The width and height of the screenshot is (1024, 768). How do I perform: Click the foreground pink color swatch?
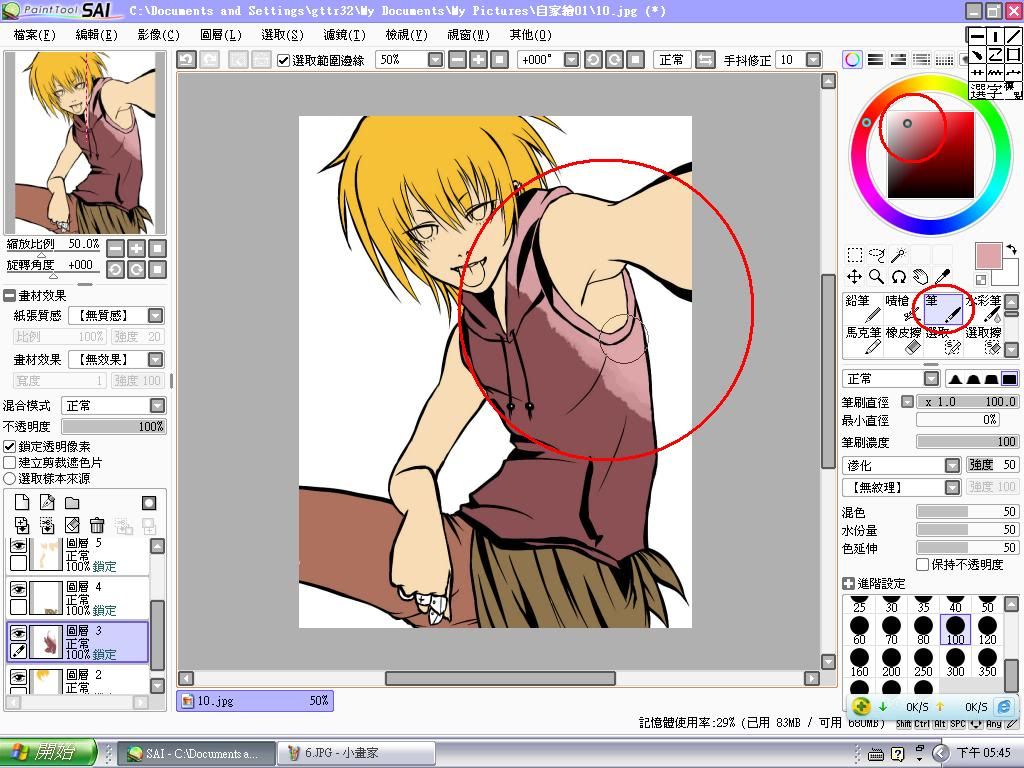[988, 255]
